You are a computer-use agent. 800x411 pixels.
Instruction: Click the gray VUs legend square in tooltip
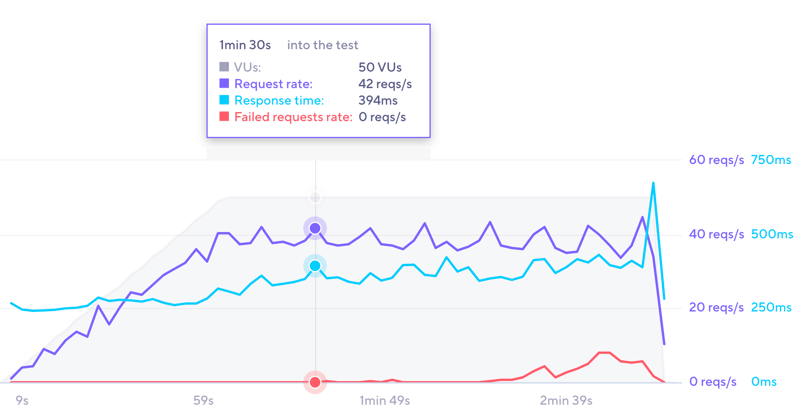pyautogui.click(x=224, y=68)
